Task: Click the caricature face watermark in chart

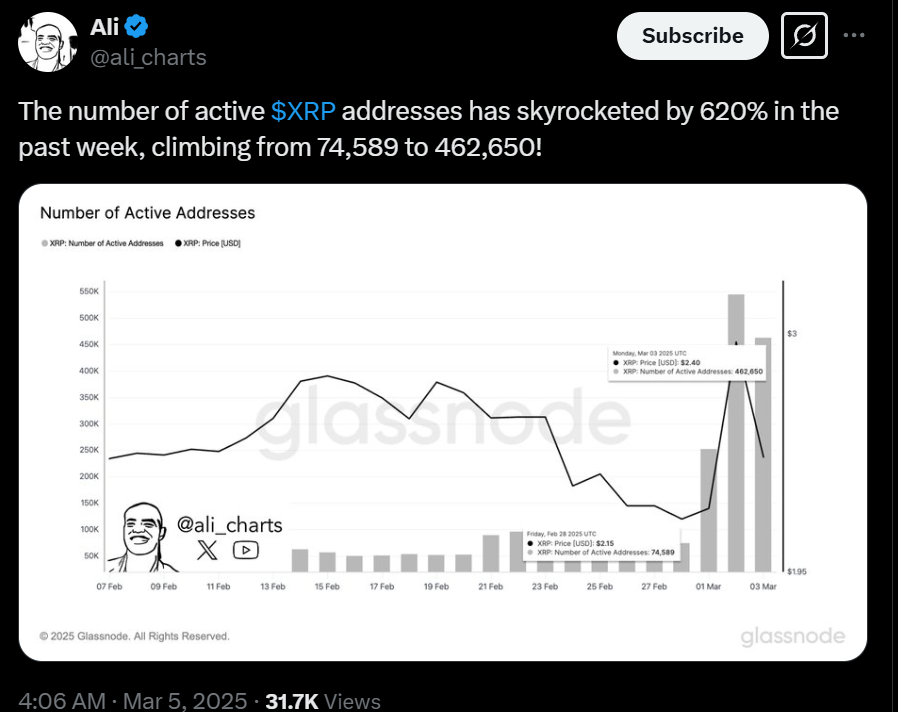Action: (143, 537)
